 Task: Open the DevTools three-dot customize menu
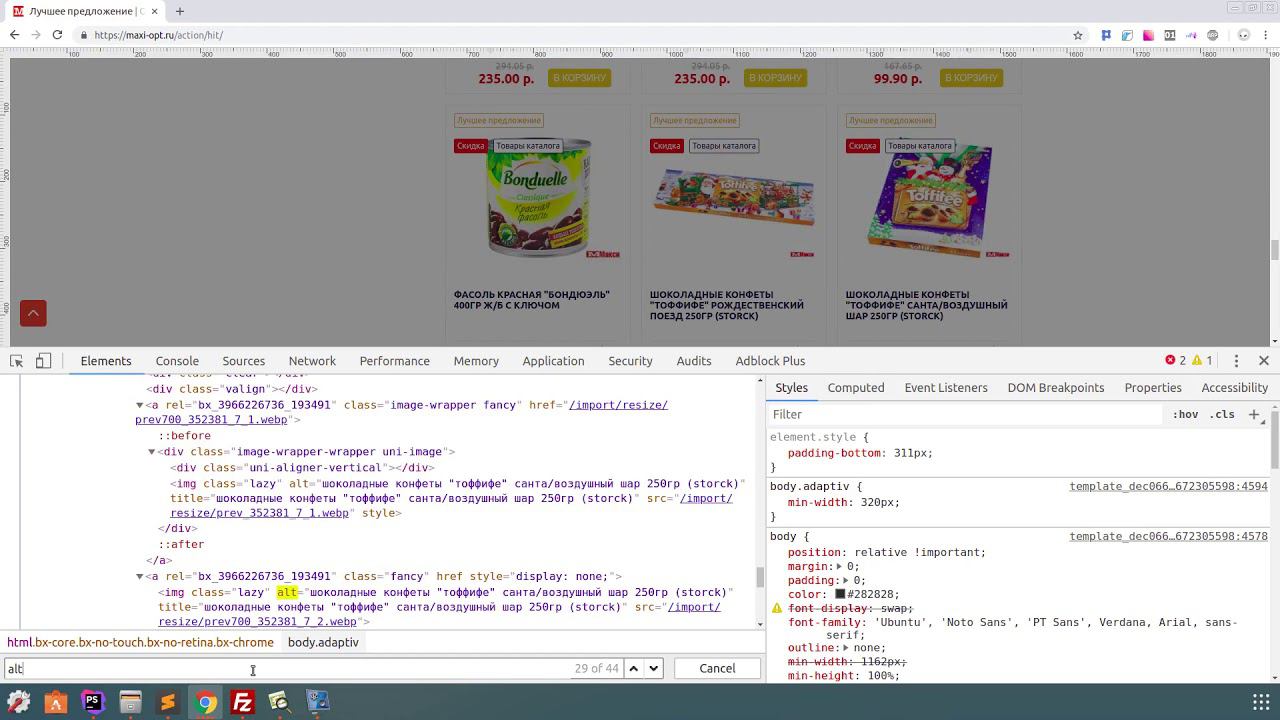1236,361
